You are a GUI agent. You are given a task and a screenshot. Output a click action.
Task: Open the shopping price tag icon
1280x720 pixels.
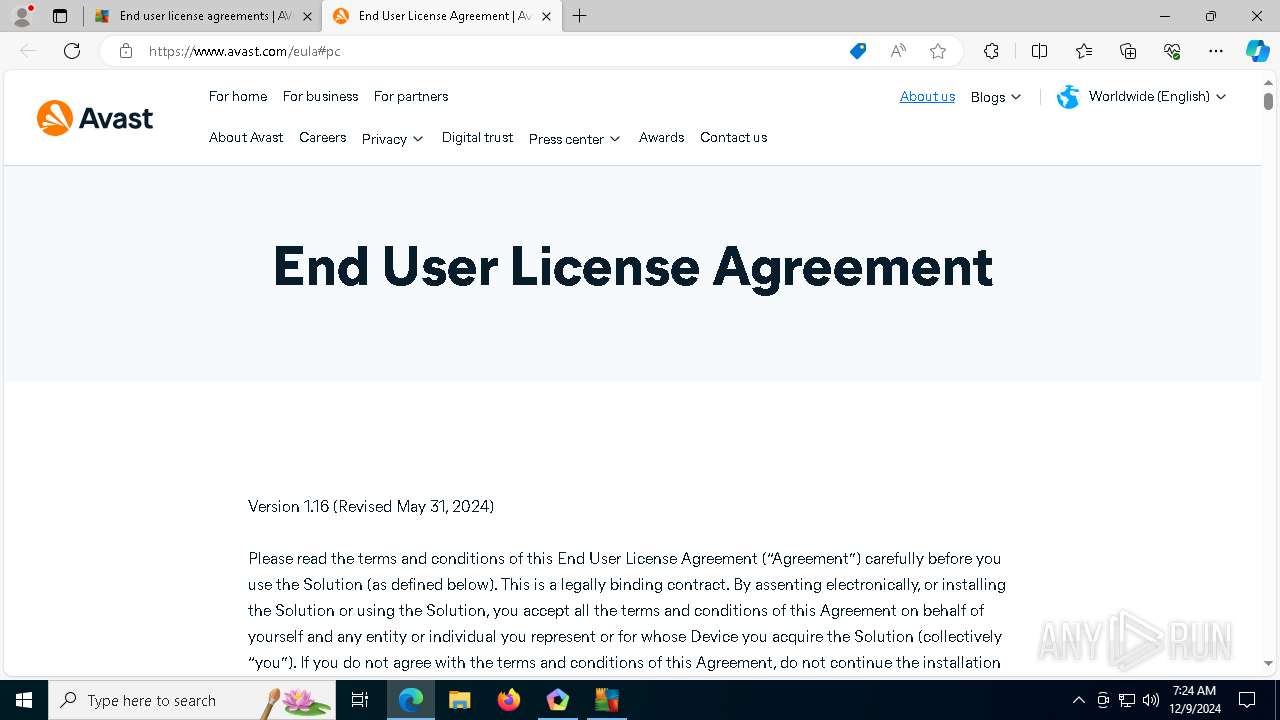(x=858, y=51)
